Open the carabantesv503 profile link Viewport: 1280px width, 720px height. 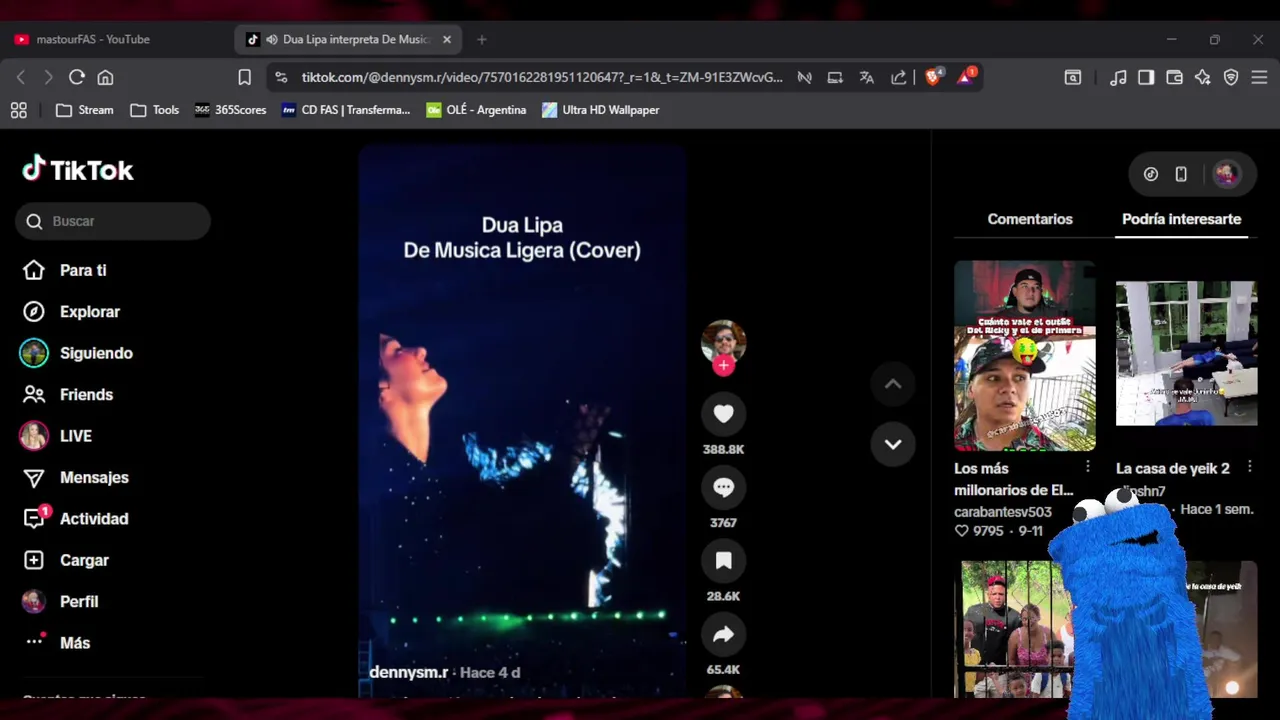(1003, 511)
